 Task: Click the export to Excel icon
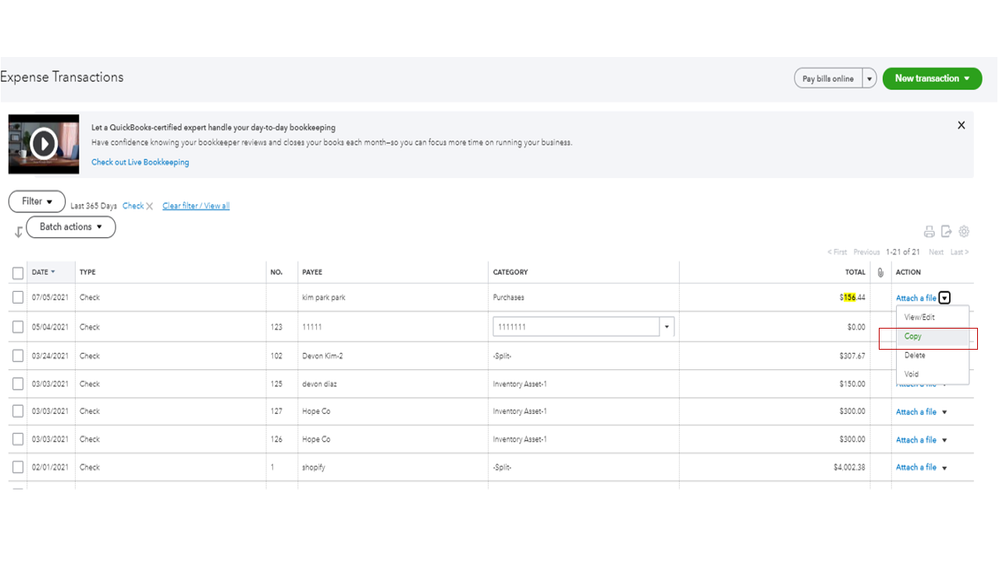946,231
